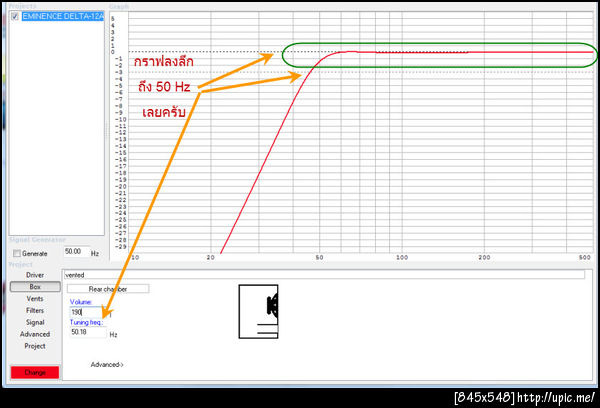Click the red Change button
This screenshot has height=408, width=600.
tap(35, 372)
